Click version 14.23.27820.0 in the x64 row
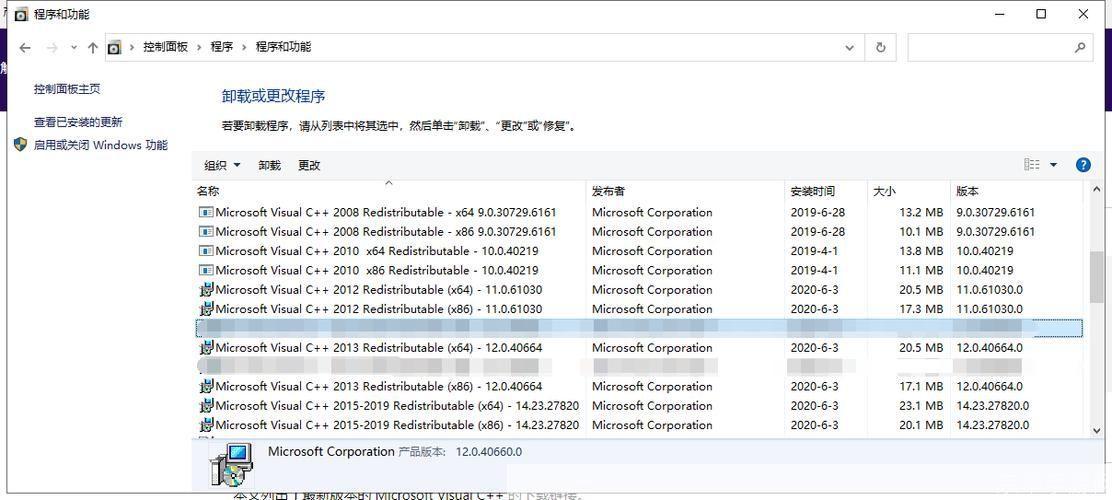Image resolution: width=1112 pixels, height=500 pixels. [x=992, y=406]
